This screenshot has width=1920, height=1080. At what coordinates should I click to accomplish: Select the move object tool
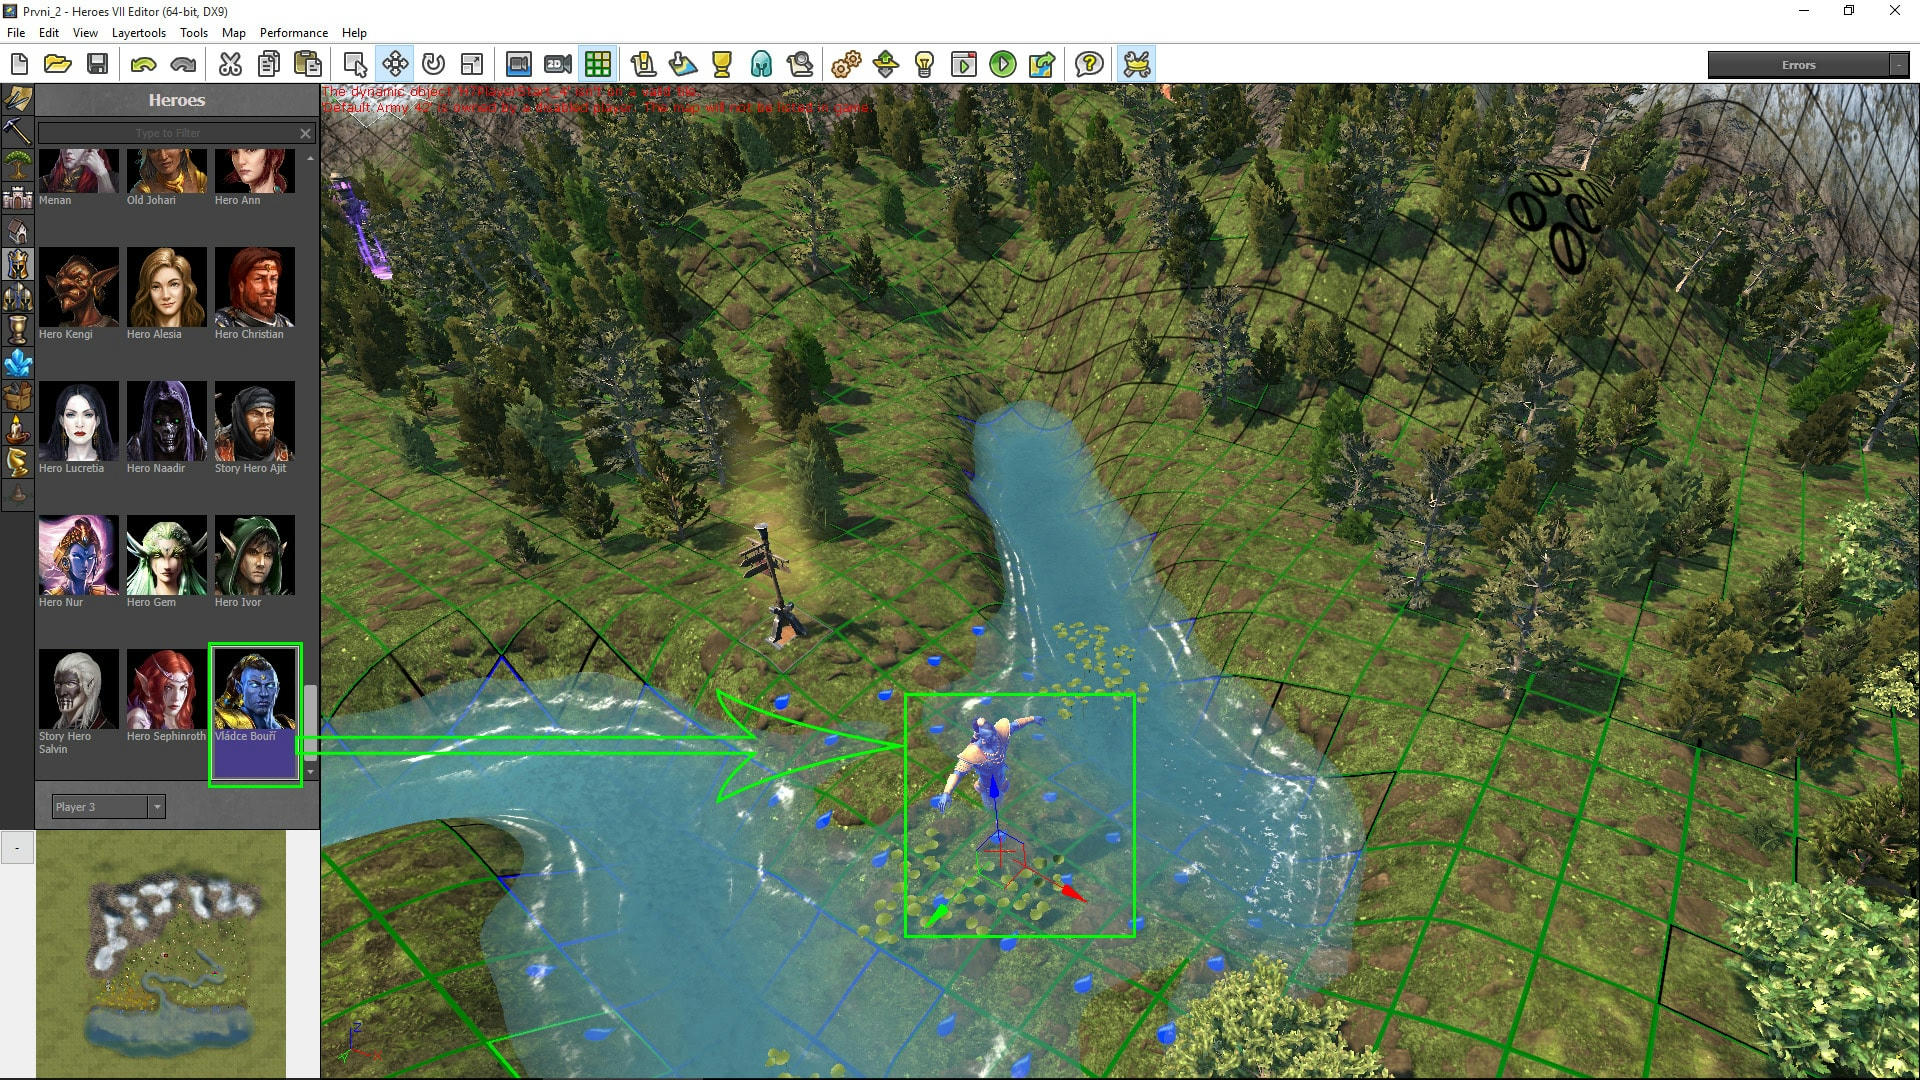pos(395,65)
